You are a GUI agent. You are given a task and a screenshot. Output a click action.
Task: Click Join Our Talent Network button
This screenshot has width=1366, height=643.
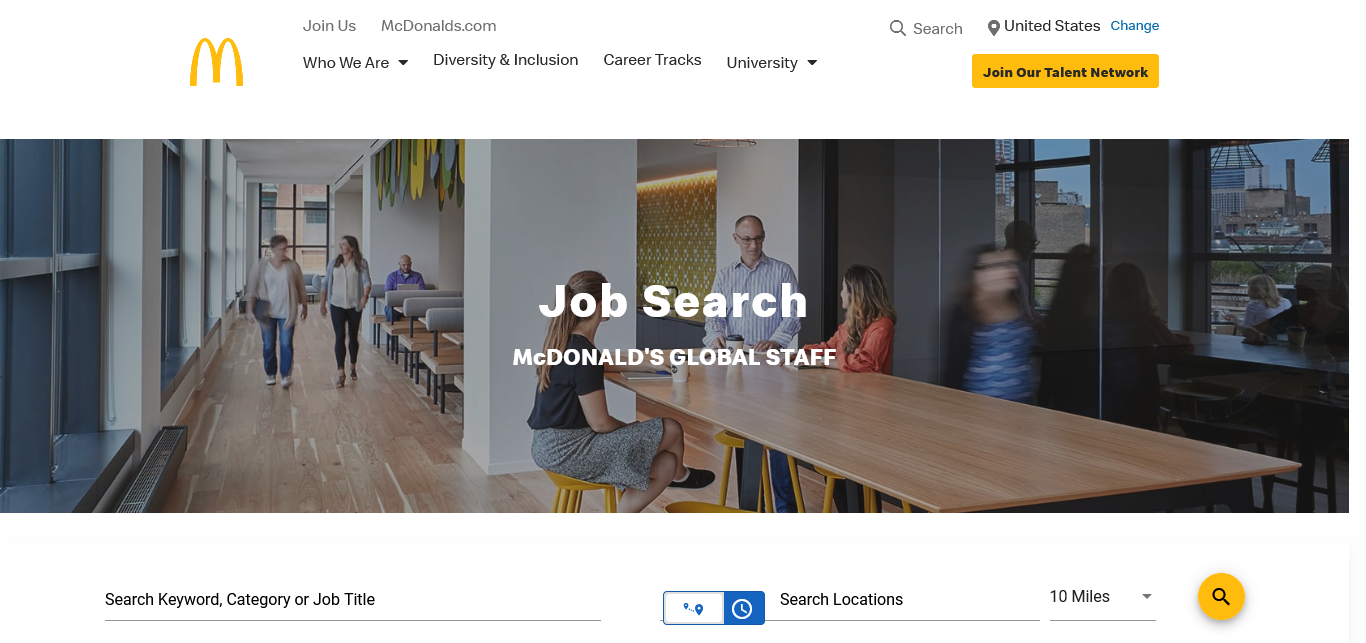(x=1065, y=71)
